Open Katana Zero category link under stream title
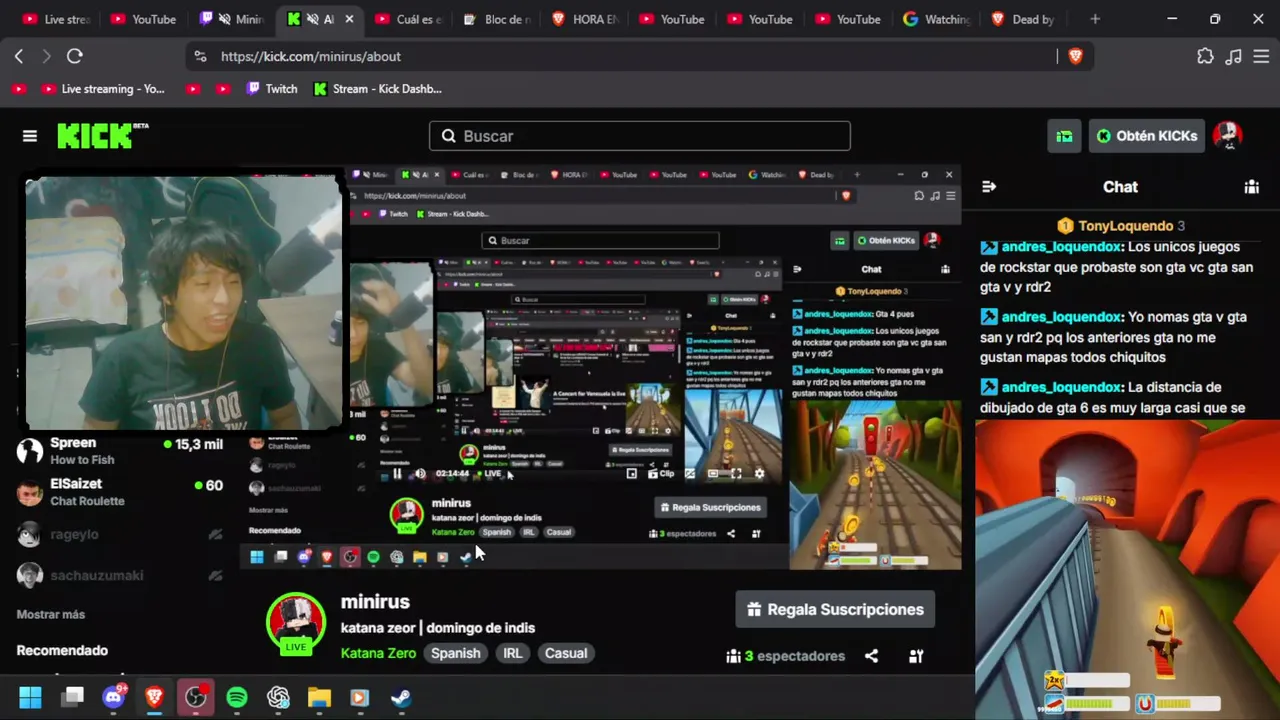Screen dimensions: 1280x720 [378, 653]
